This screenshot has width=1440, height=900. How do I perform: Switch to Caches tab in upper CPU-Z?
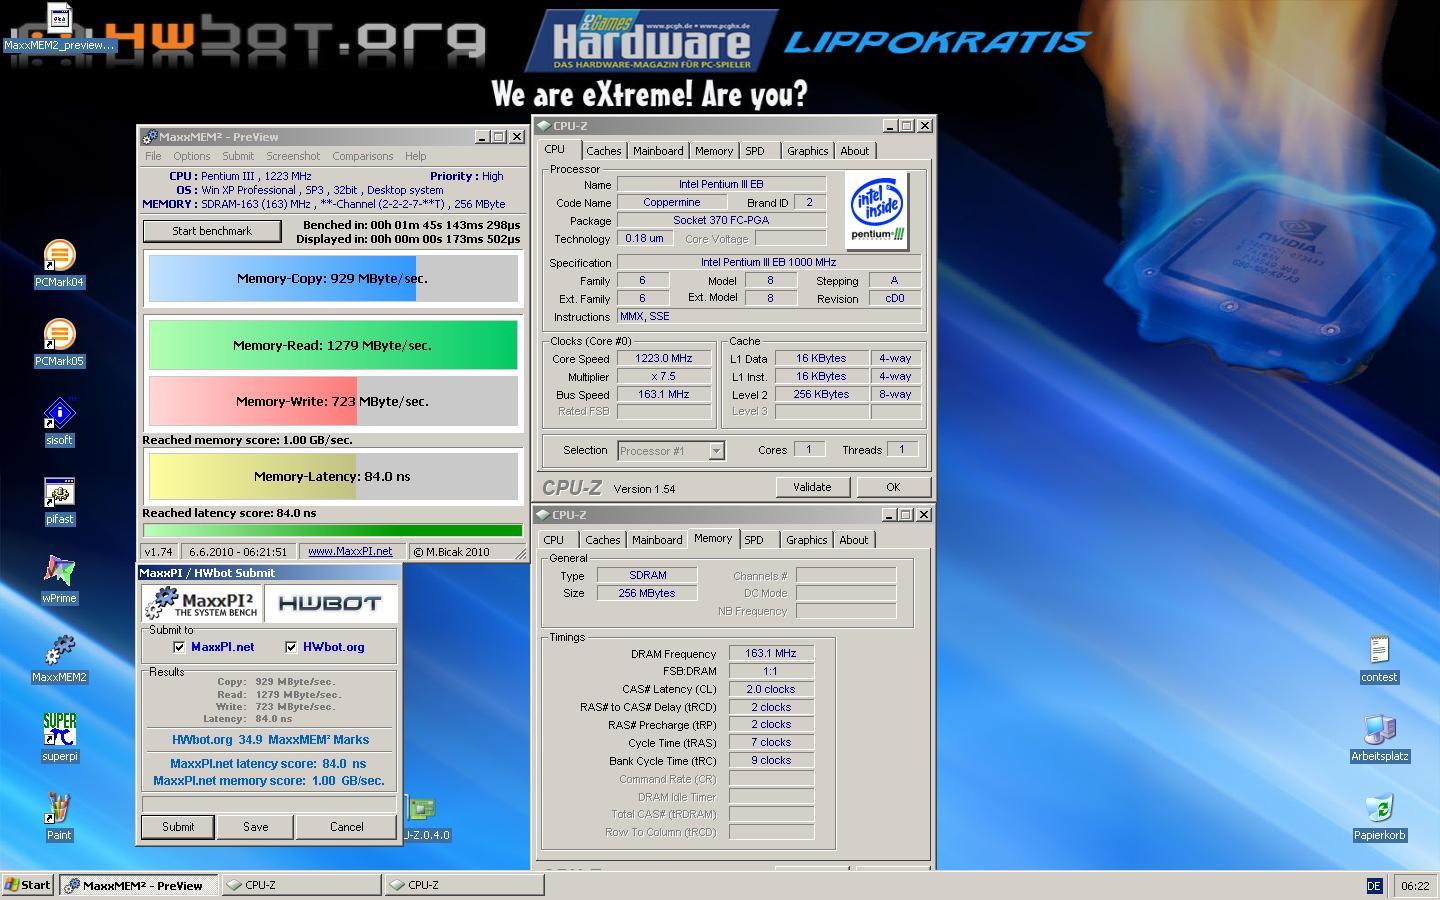(603, 151)
